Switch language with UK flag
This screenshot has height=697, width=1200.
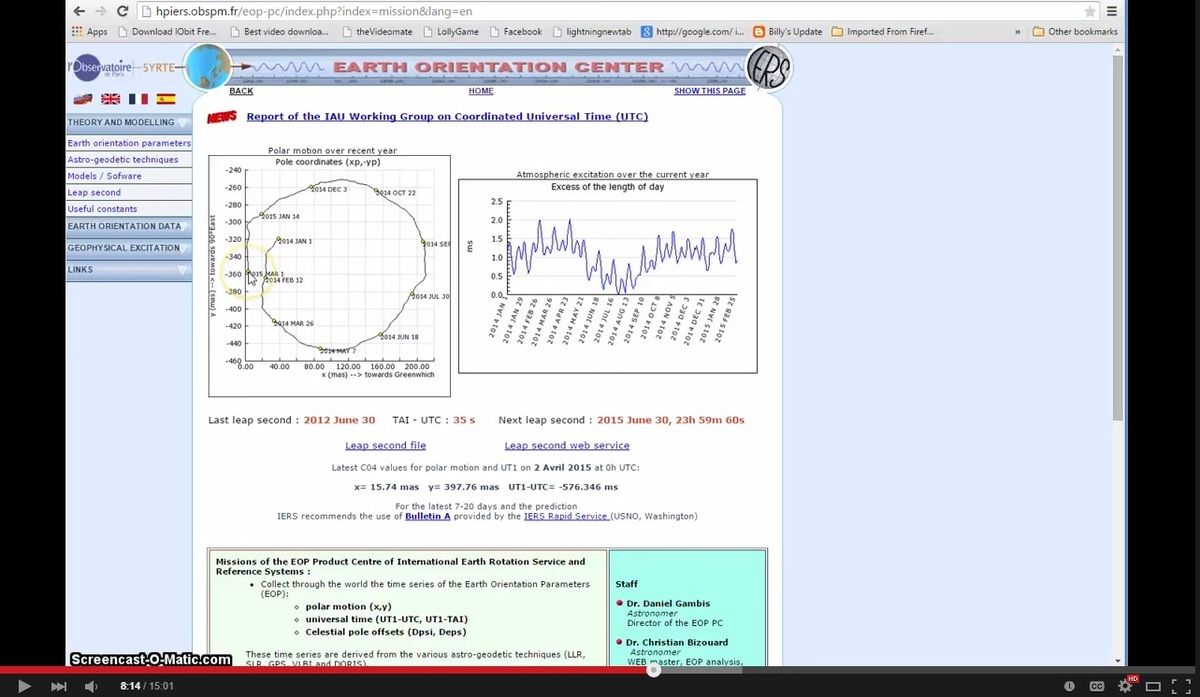[111, 99]
